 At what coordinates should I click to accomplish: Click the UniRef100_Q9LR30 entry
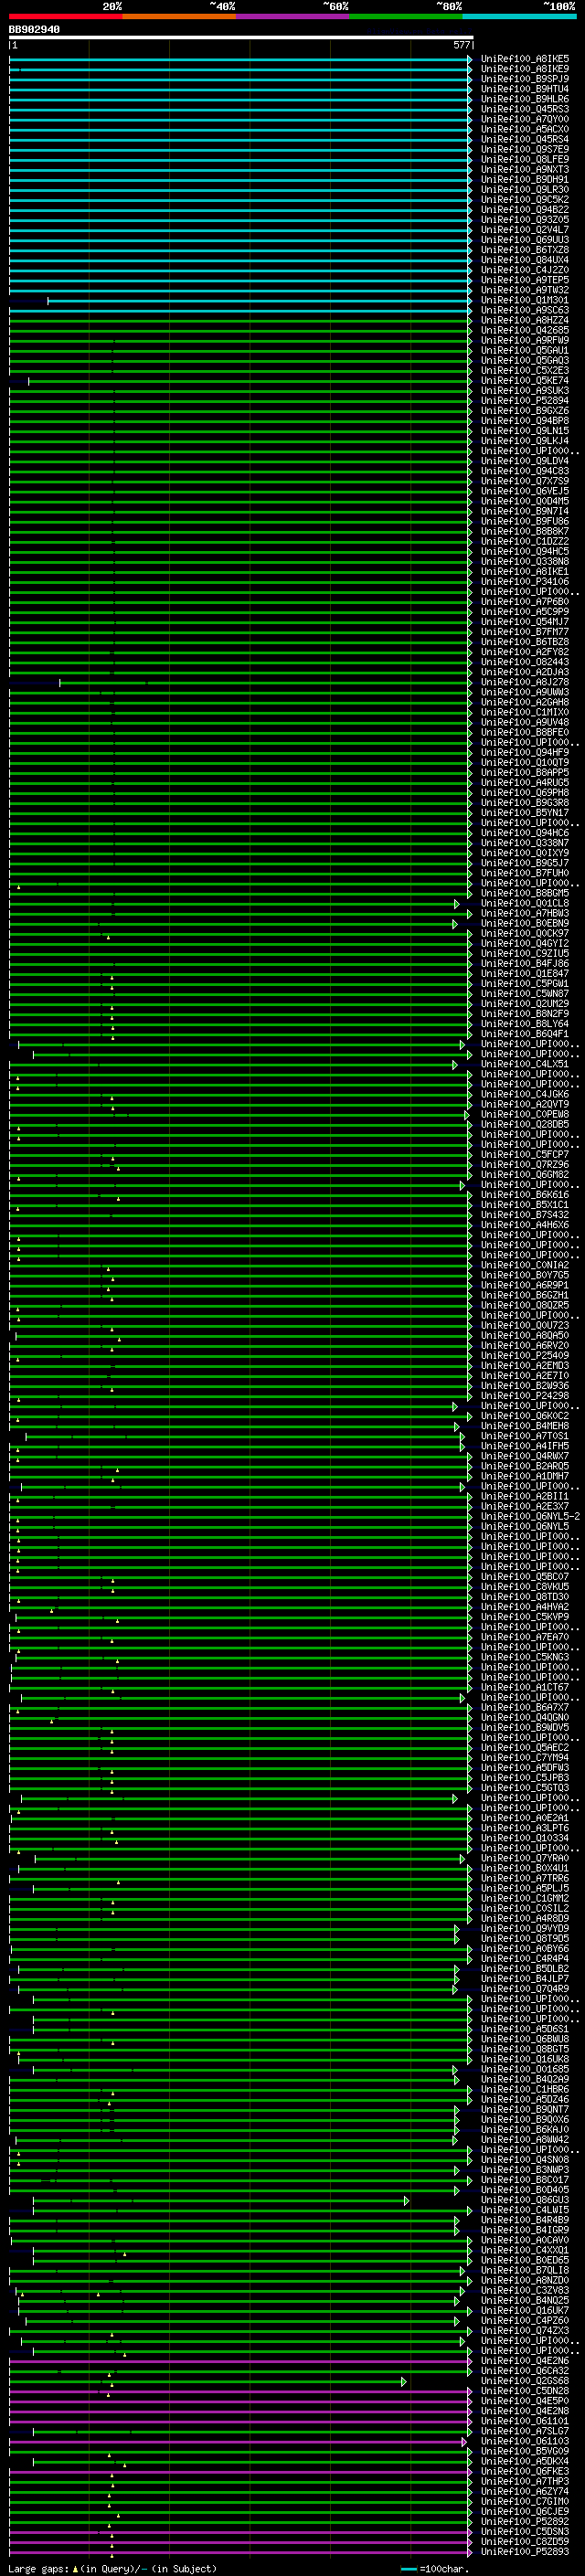click(525, 189)
